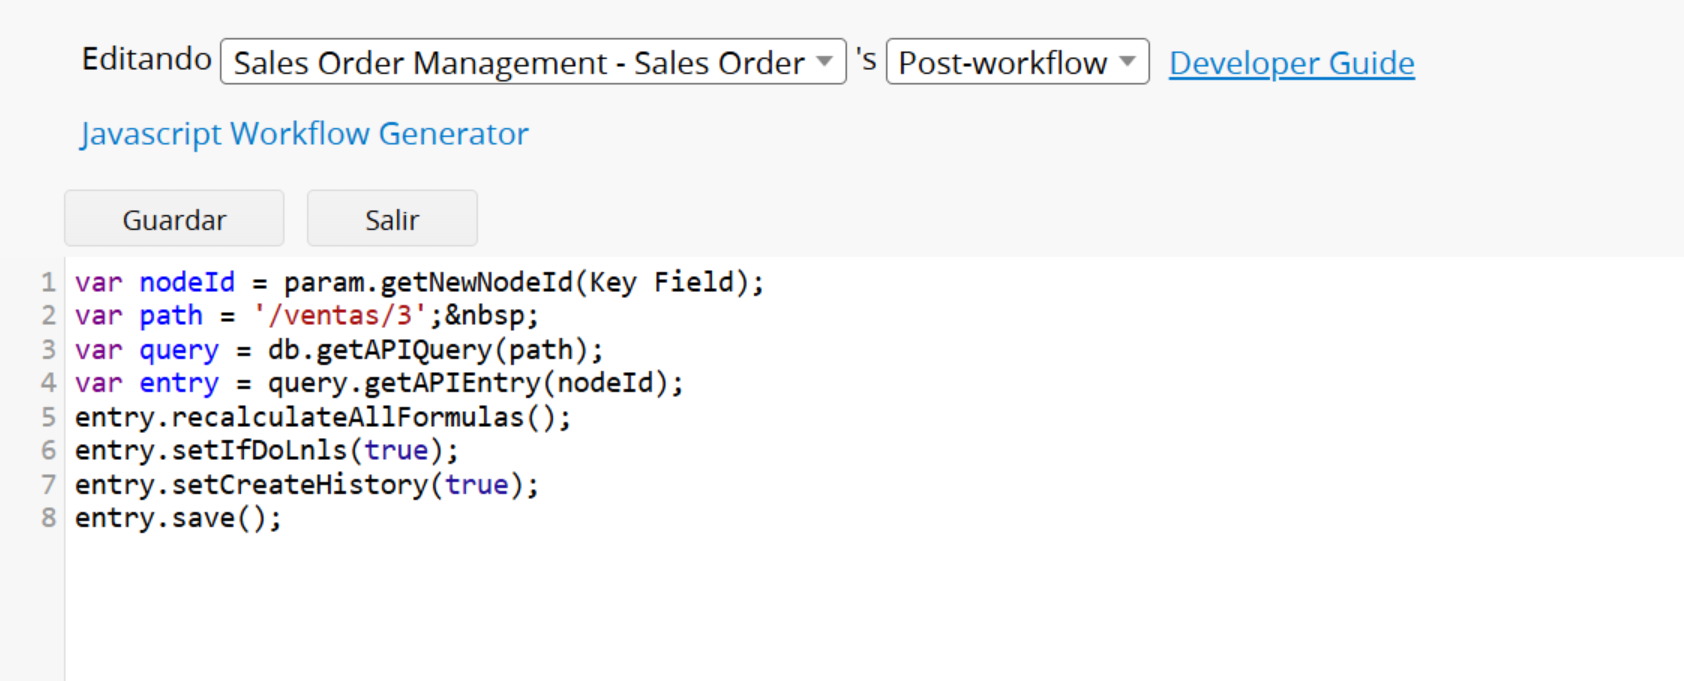Click entry.recalculateAllFormulas() line
1684x681 pixels.
point(320,417)
